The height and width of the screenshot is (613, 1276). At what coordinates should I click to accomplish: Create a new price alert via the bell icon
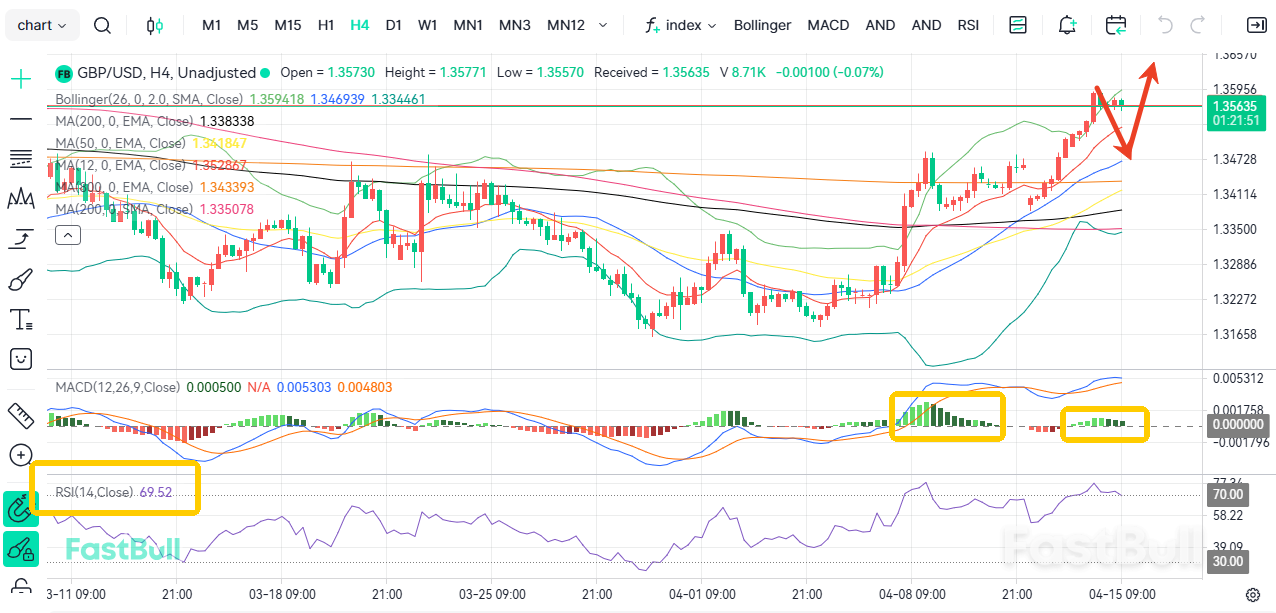point(1067,24)
